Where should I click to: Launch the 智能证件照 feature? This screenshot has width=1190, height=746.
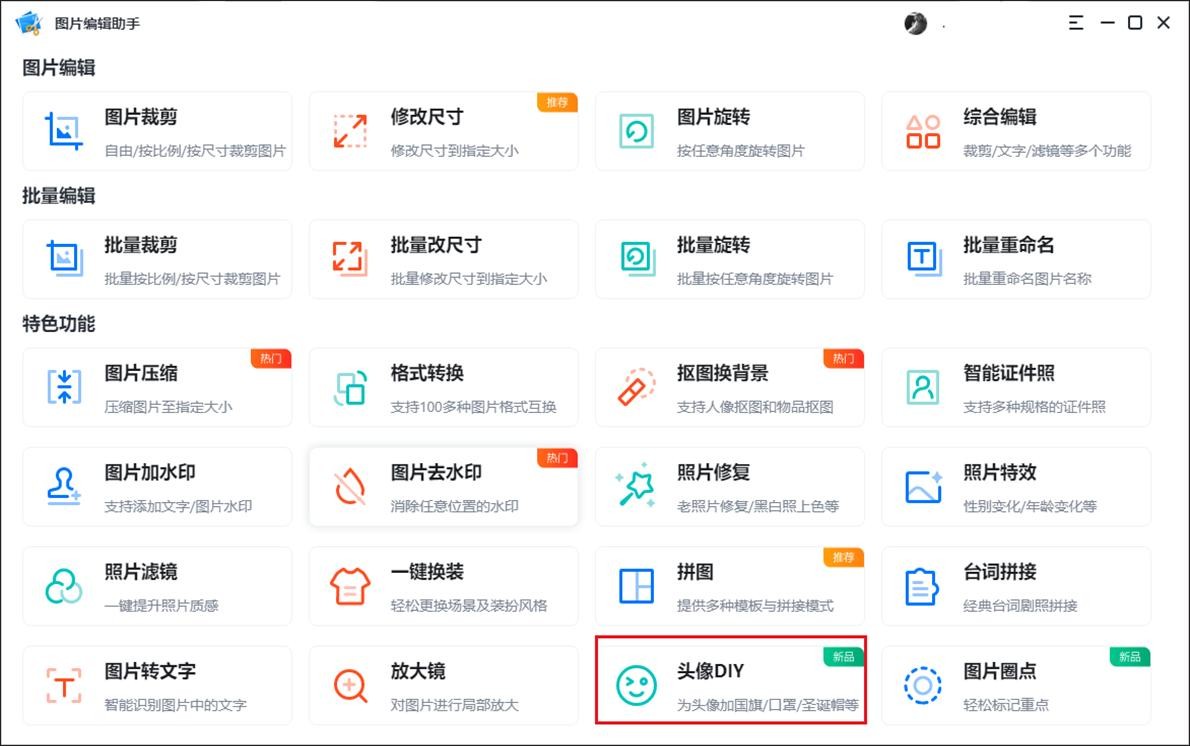(1015, 387)
